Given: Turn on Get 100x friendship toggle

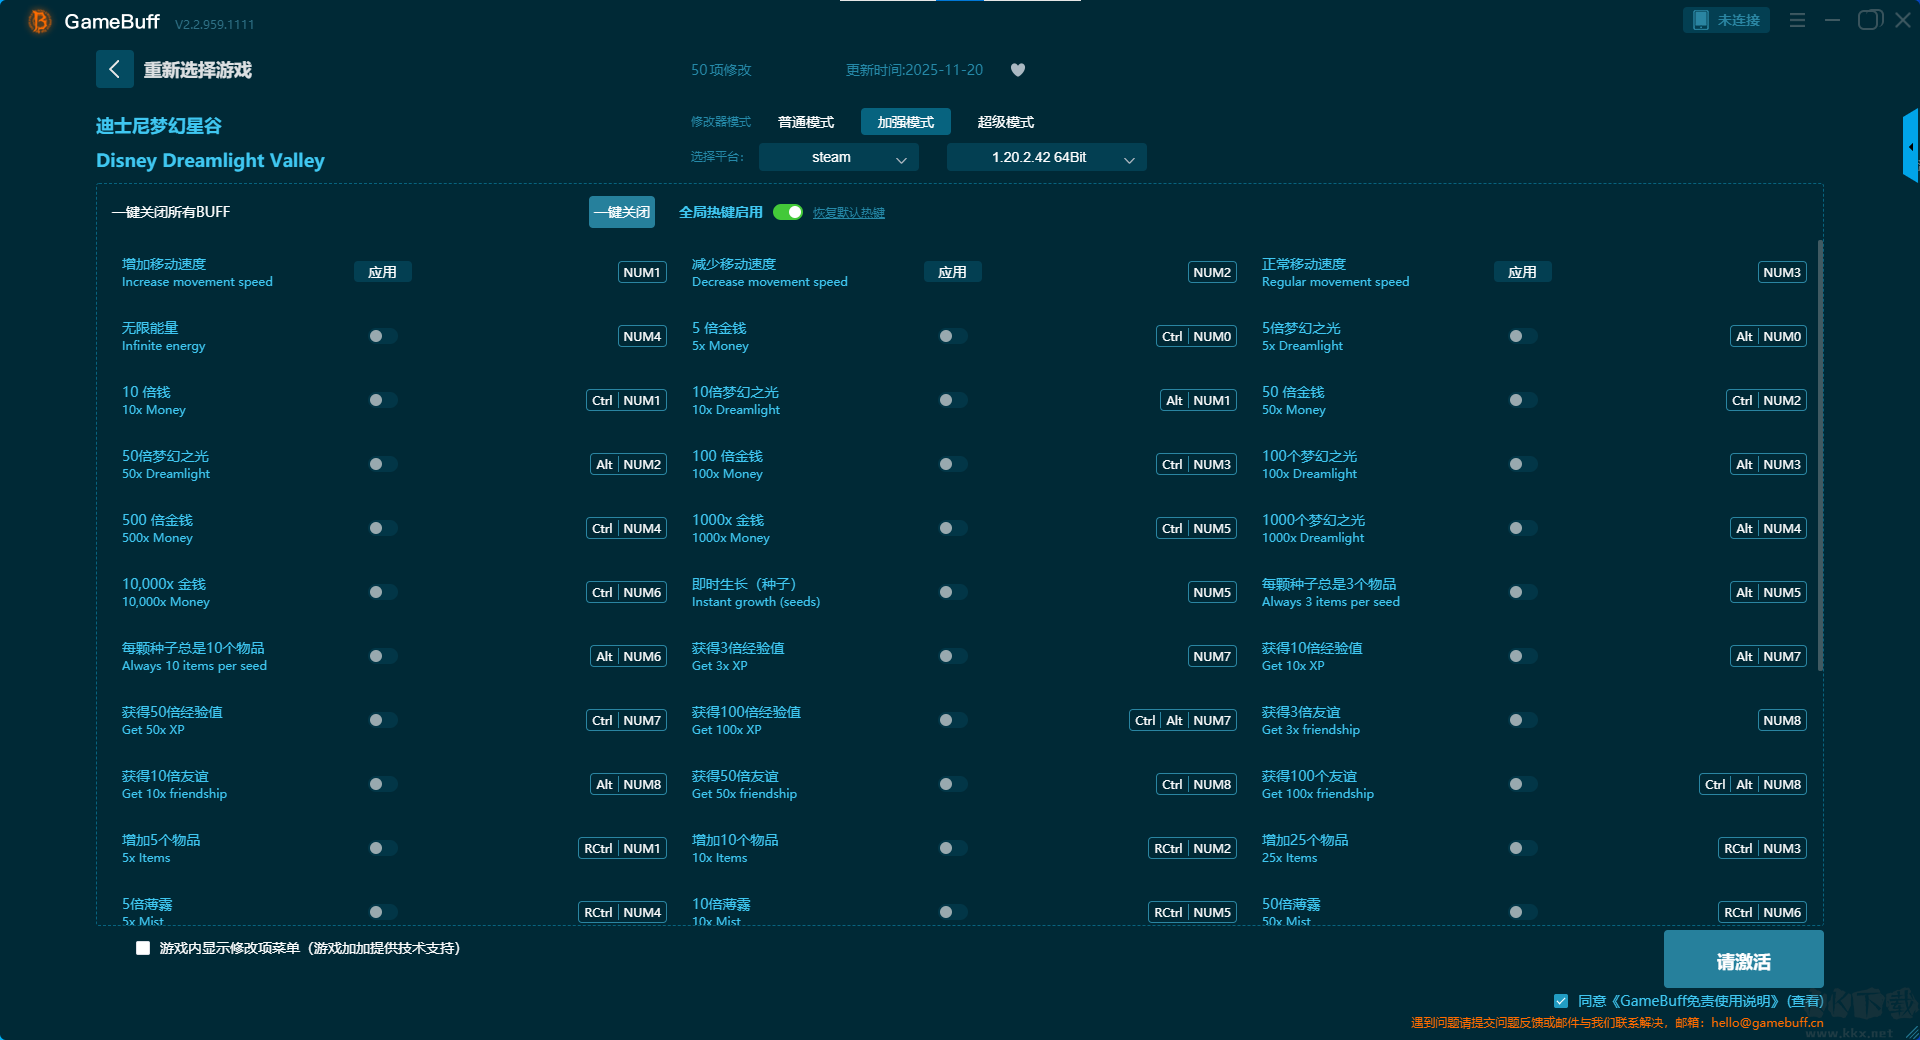Looking at the screenshot, I should click(1523, 784).
